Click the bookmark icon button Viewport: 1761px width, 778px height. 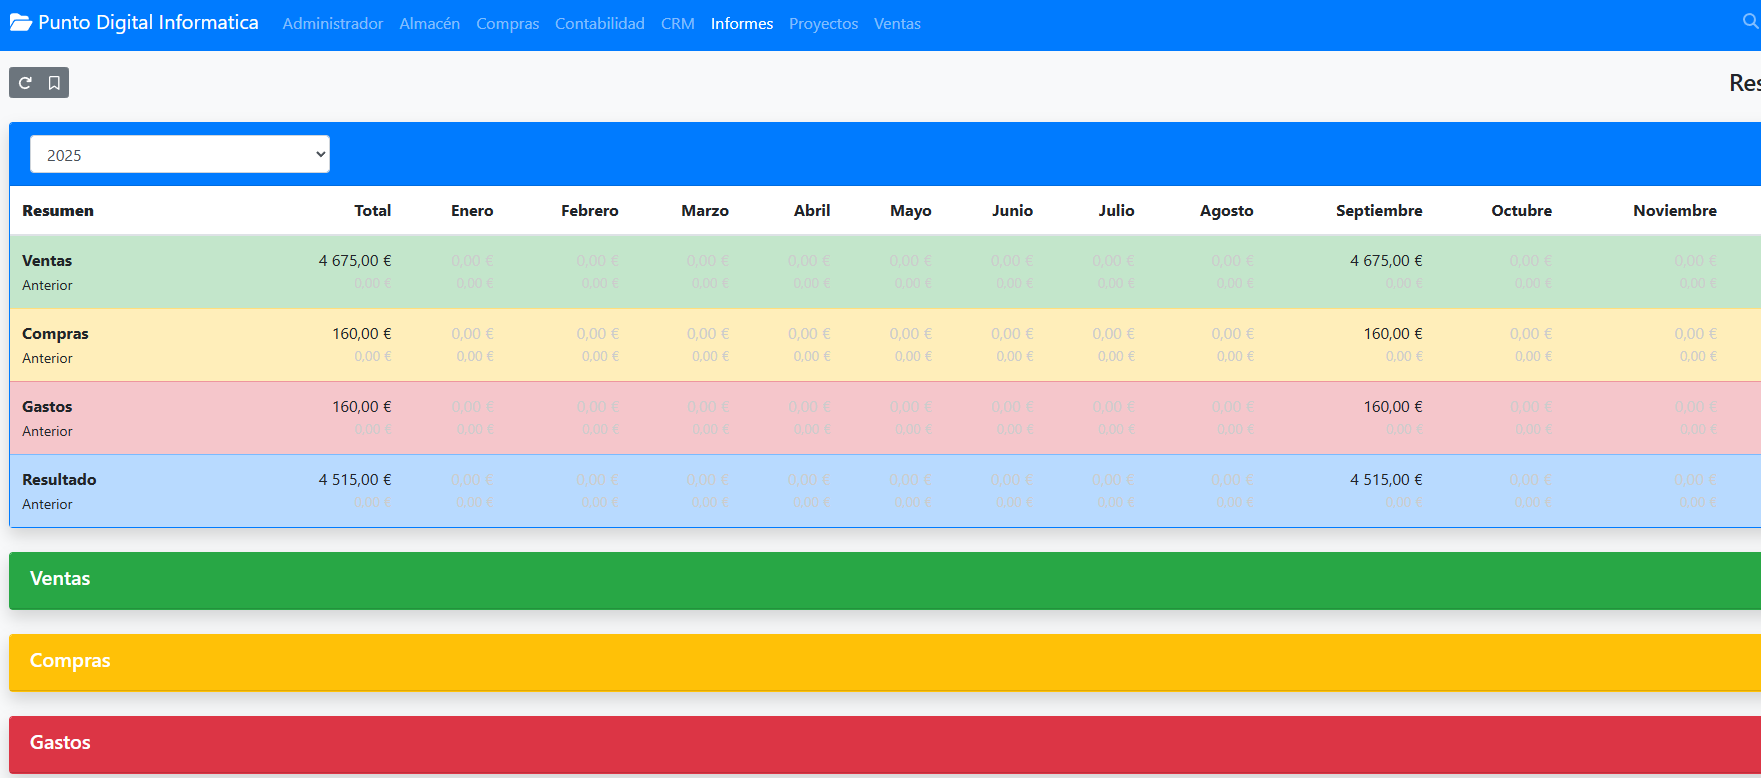pos(54,83)
